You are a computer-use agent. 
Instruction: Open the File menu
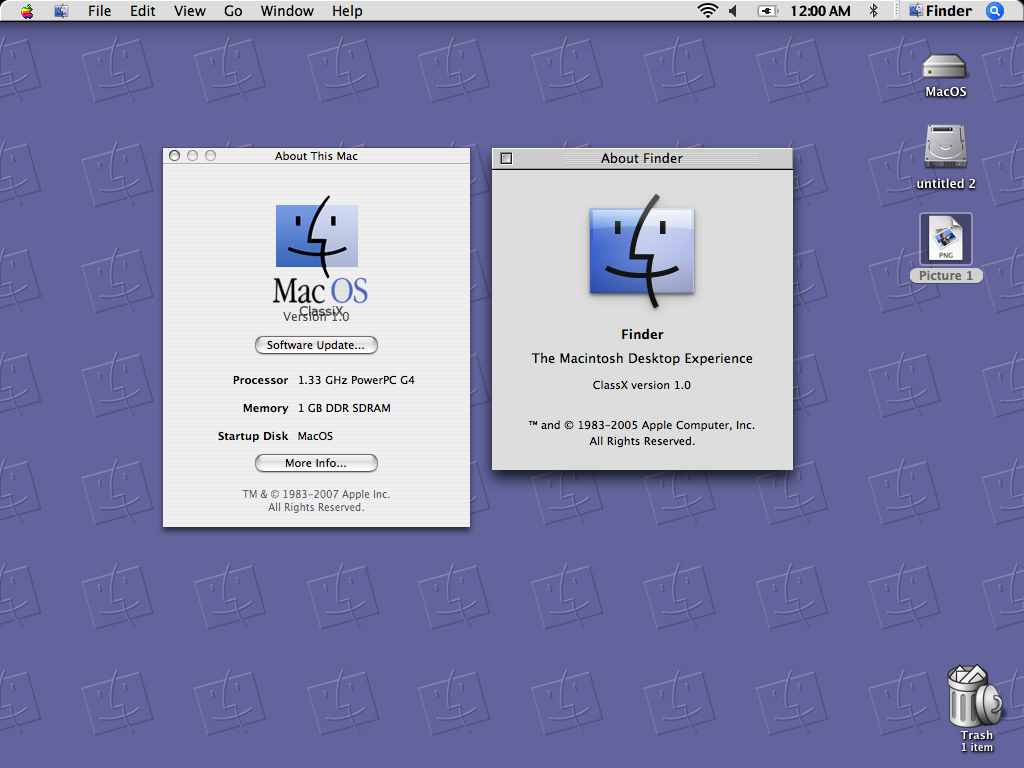99,11
